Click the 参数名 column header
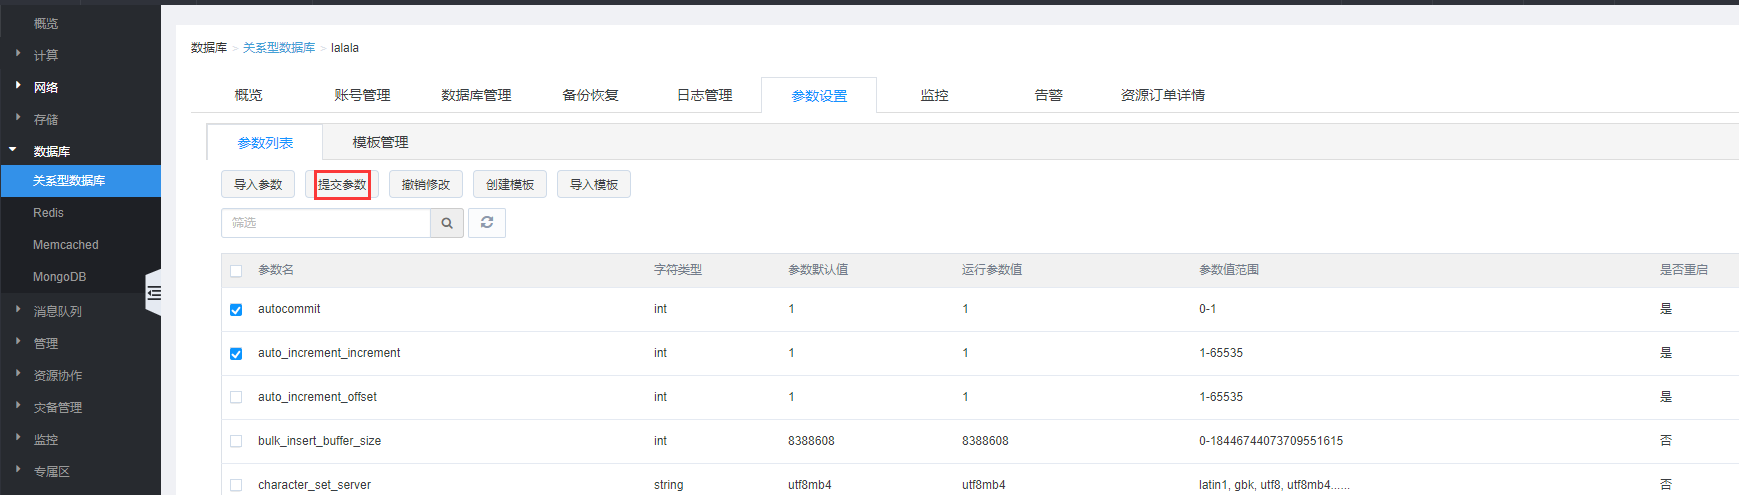 pos(276,270)
